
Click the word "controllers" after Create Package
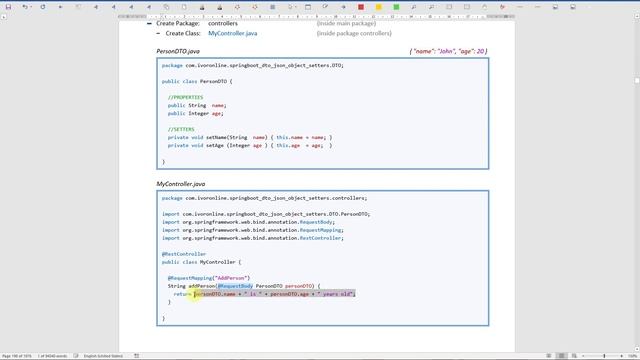223,23
